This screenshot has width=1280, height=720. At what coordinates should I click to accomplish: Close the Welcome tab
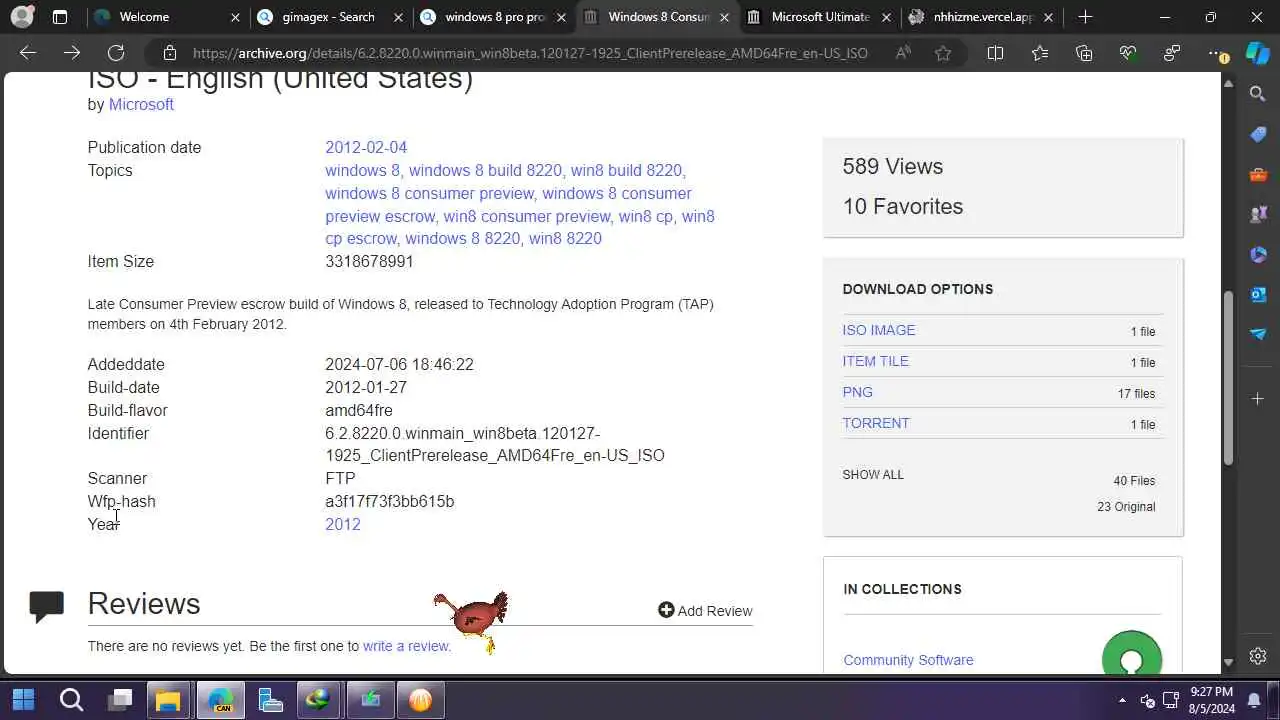click(235, 17)
